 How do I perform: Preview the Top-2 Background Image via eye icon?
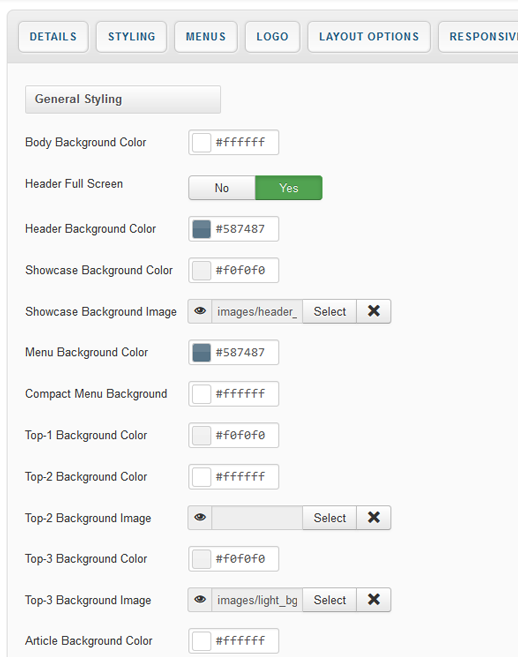(200, 517)
